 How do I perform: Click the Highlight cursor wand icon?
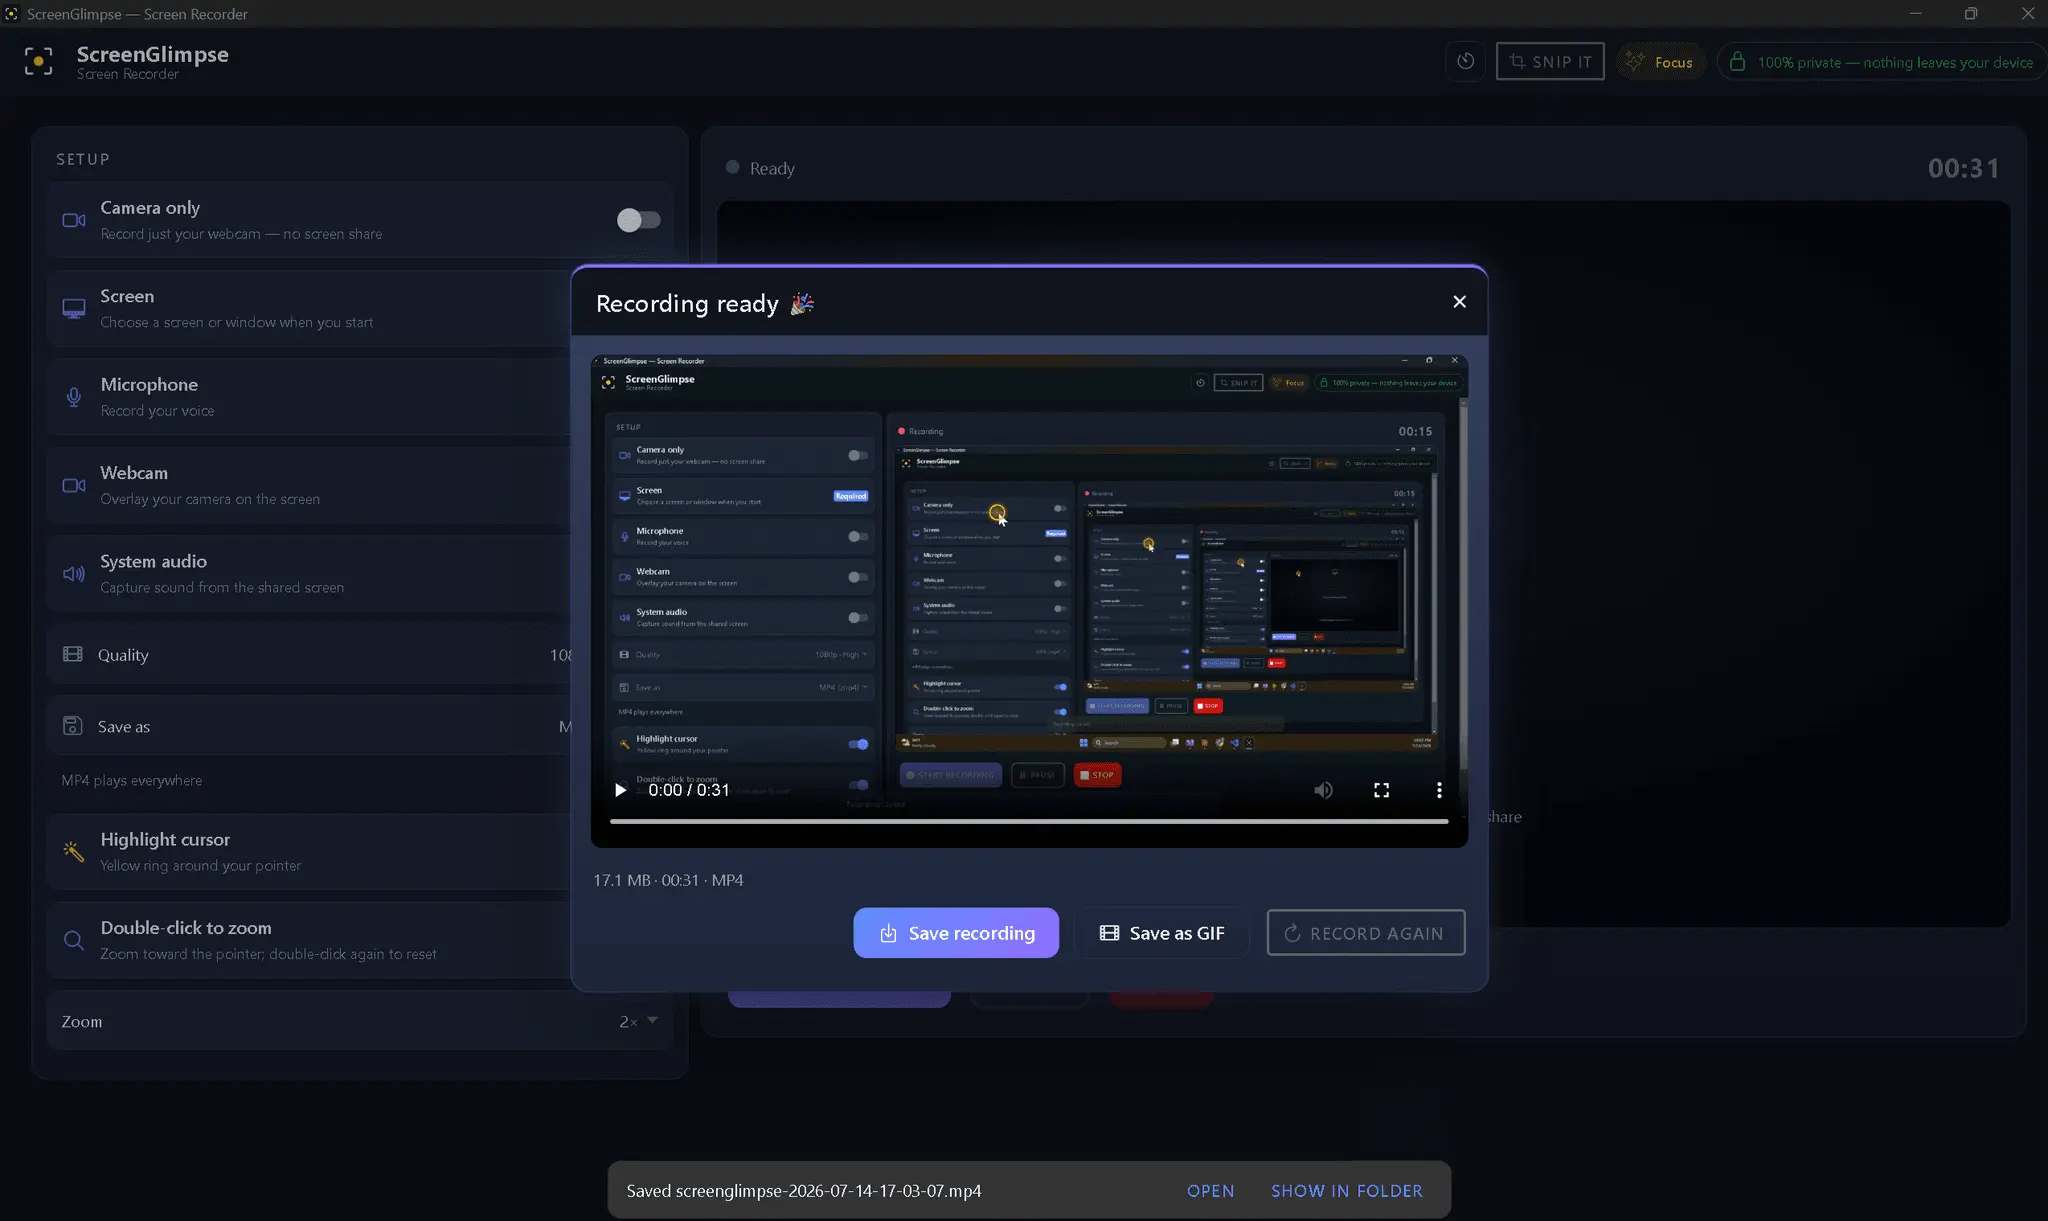(x=73, y=851)
